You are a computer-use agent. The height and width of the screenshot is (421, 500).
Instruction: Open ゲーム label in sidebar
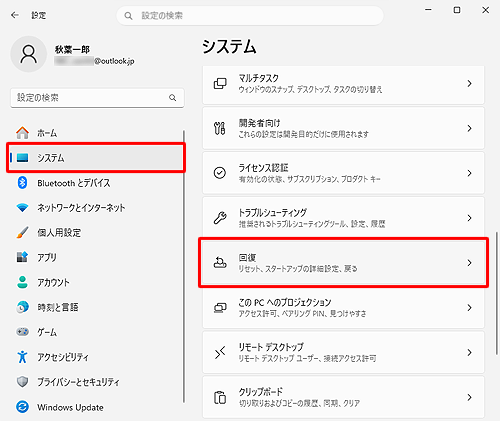pos(47,332)
